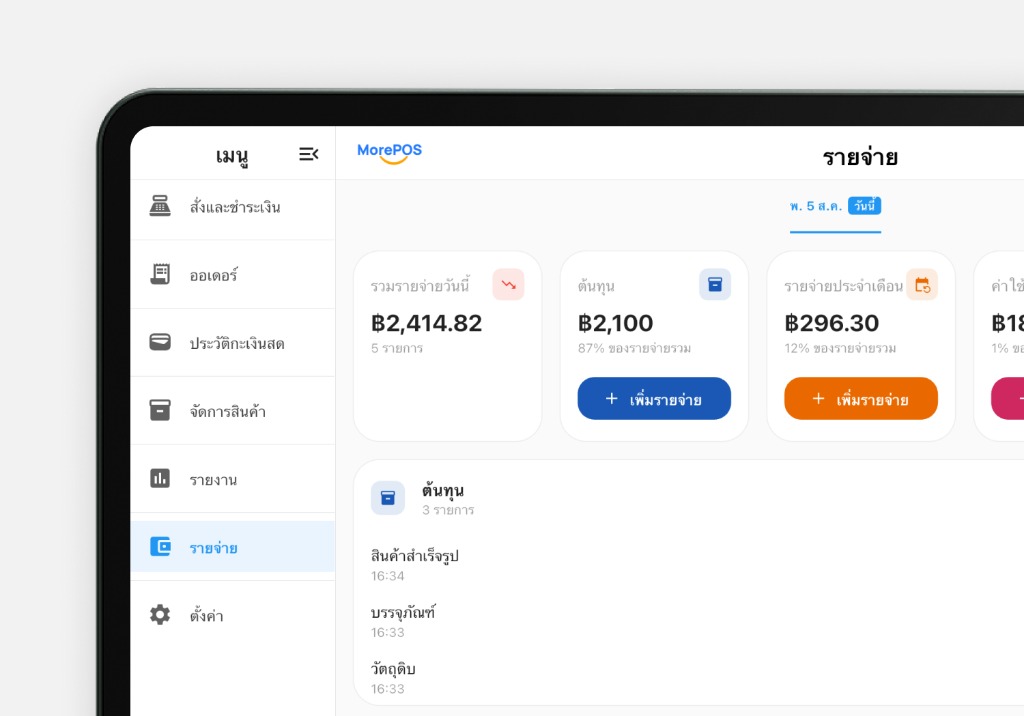Click the ฿2,414.82 total expense amount
The image size is (1024, 716).
[426, 323]
